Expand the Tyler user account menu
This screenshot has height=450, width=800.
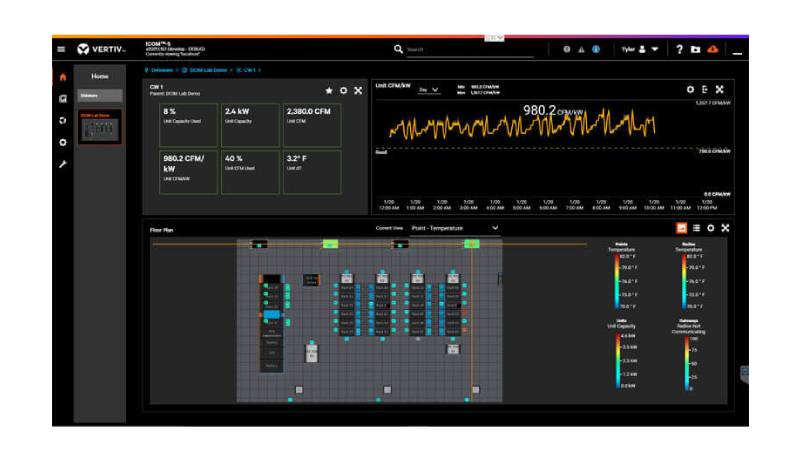pos(639,49)
